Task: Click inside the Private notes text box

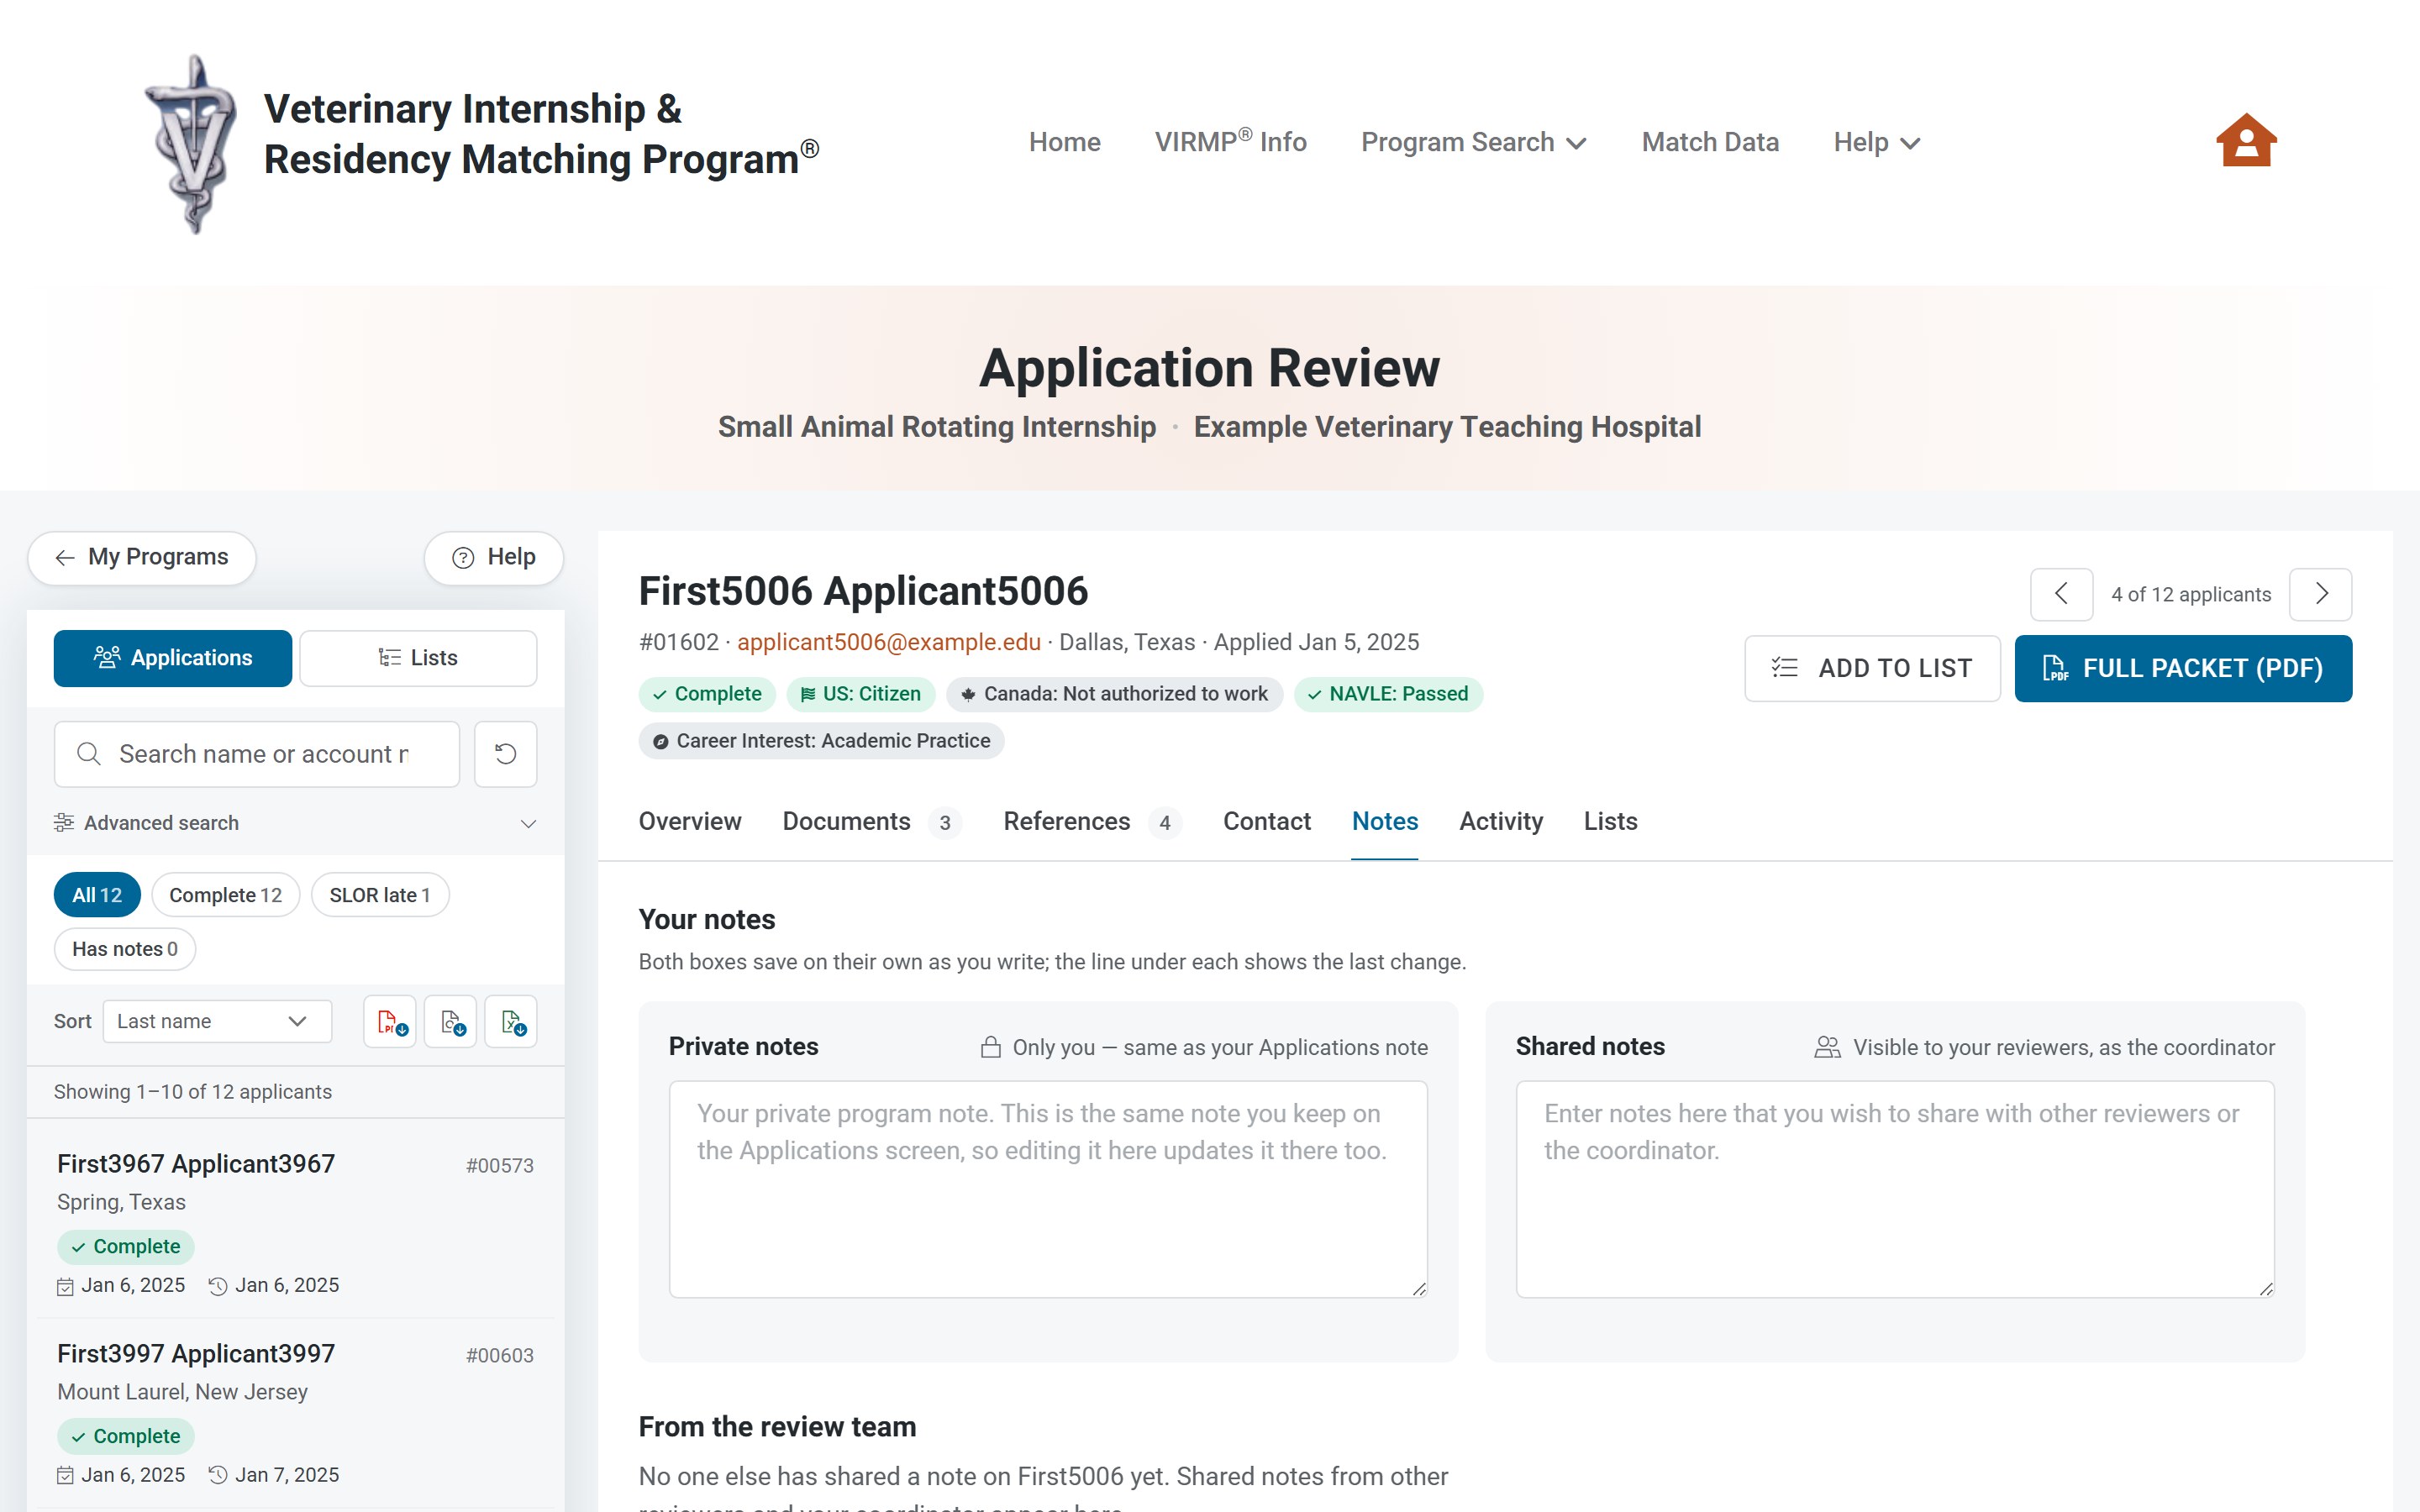Action: (1048, 1189)
